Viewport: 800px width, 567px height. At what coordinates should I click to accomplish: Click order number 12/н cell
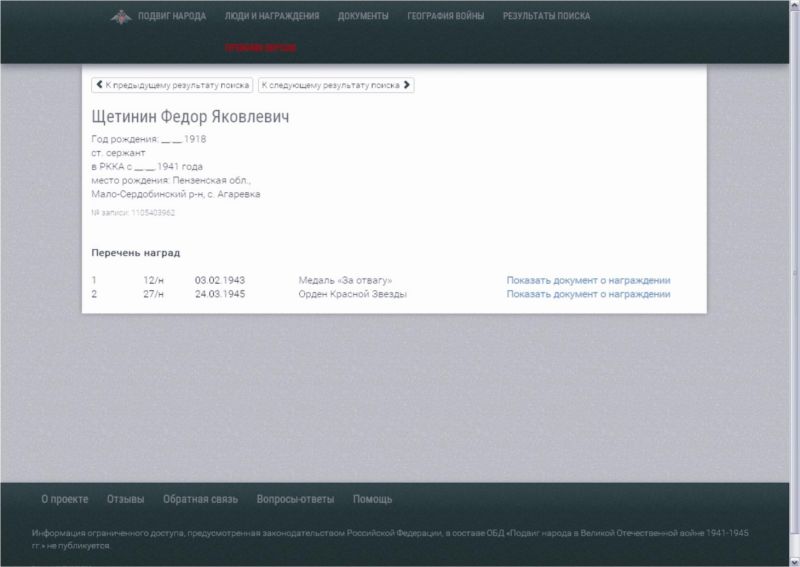click(x=154, y=280)
